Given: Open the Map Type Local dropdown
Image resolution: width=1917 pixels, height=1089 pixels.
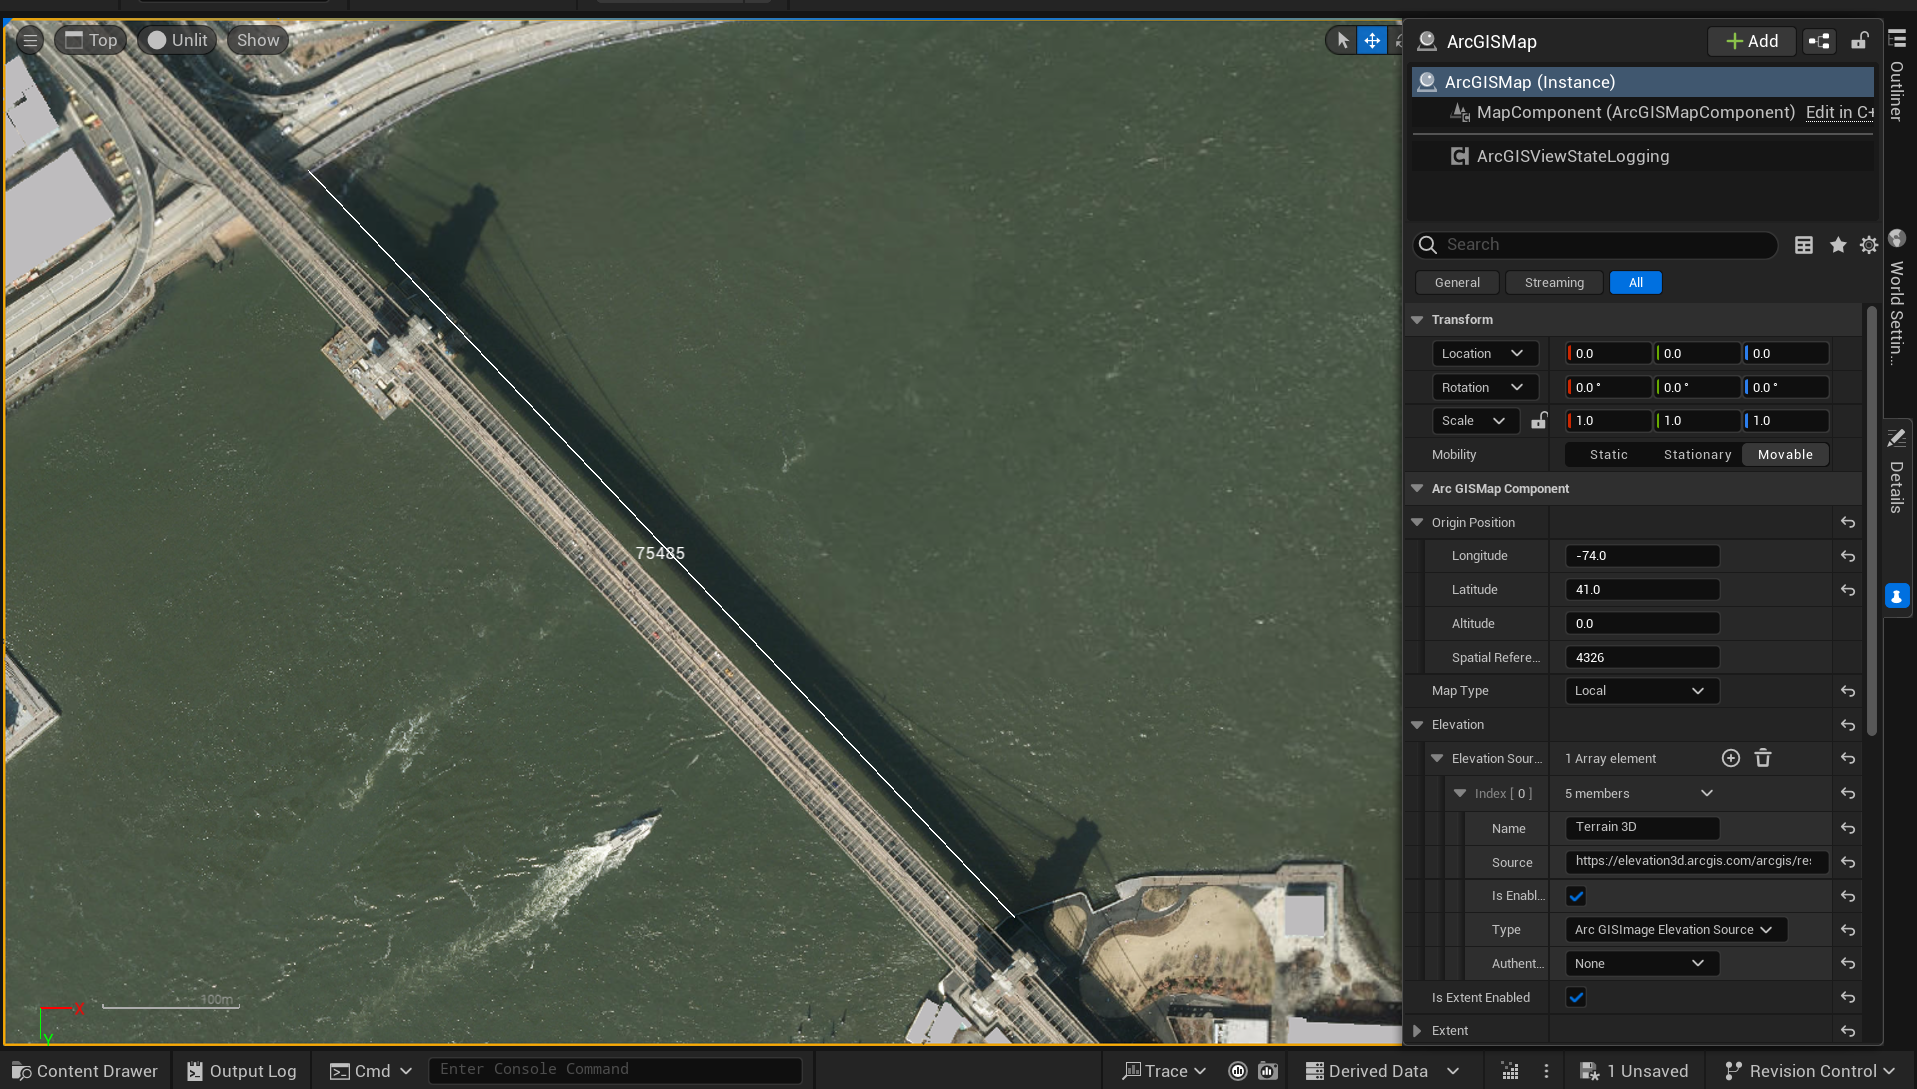Looking at the screenshot, I should click(x=1641, y=690).
